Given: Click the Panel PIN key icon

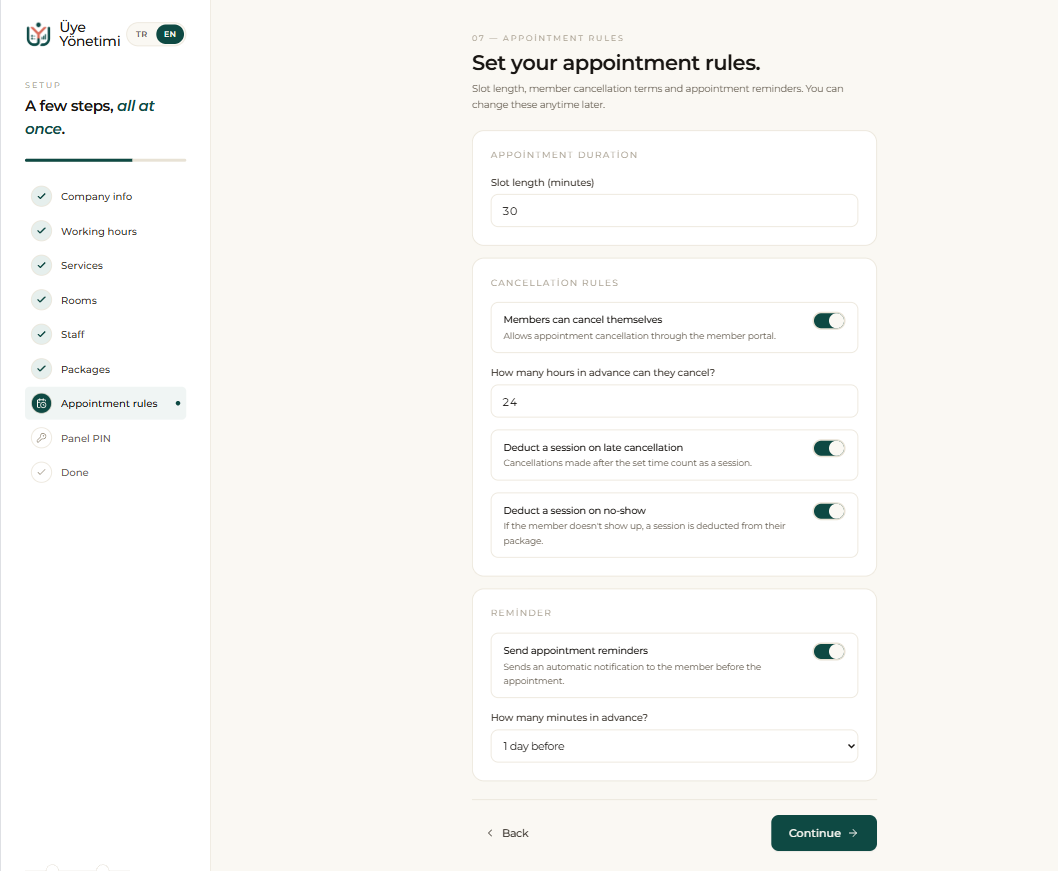Looking at the screenshot, I should (41, 438).
